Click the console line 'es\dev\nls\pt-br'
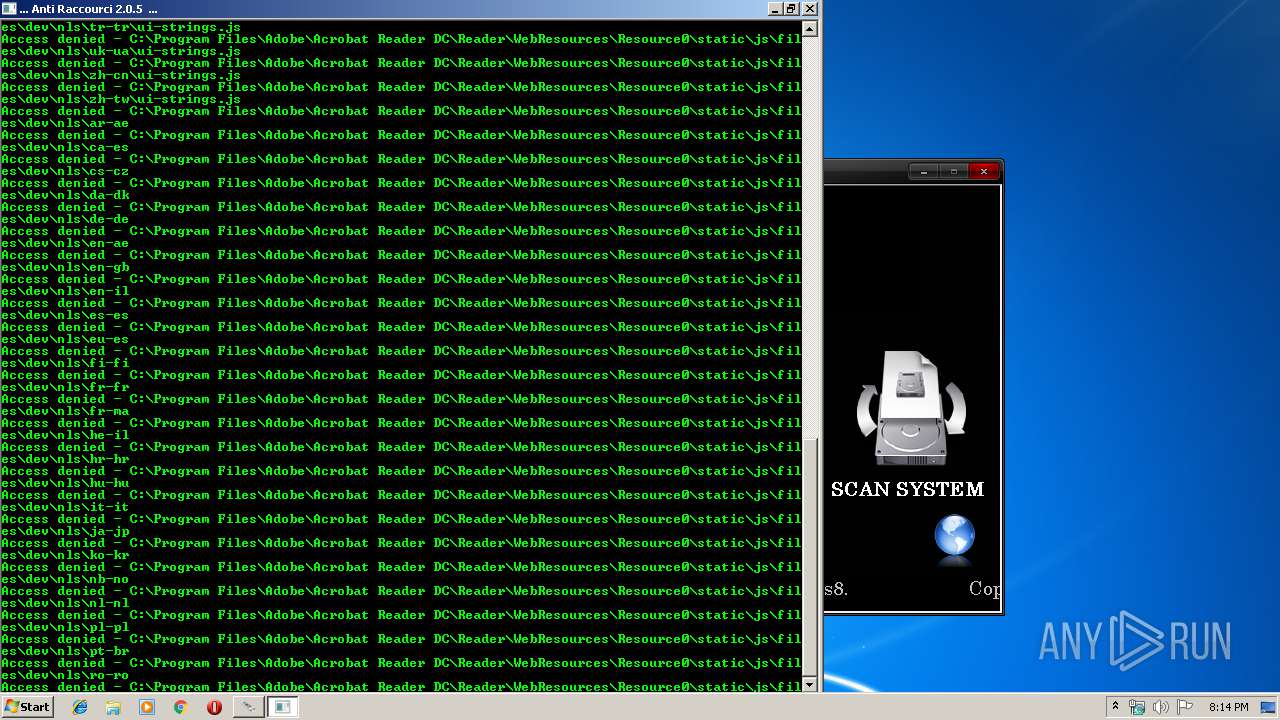This screenshot has height=720, width=1280. pyautogui.click(x=65, y=651)
